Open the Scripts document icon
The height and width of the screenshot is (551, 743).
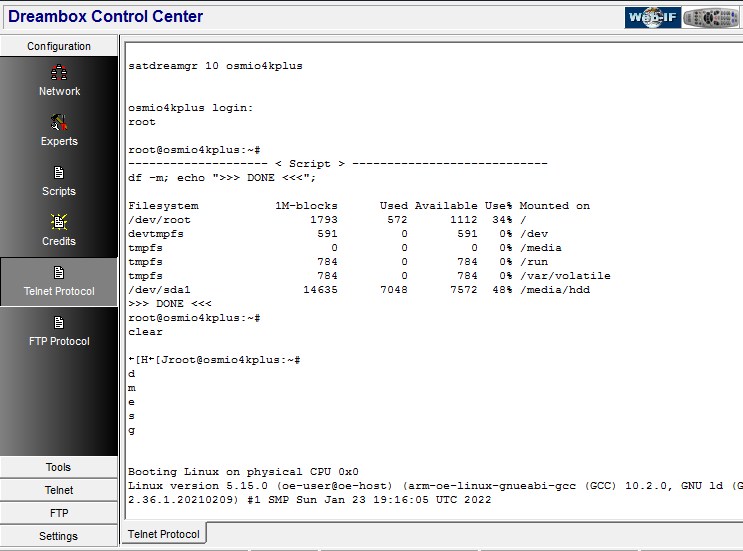point(59,172)
